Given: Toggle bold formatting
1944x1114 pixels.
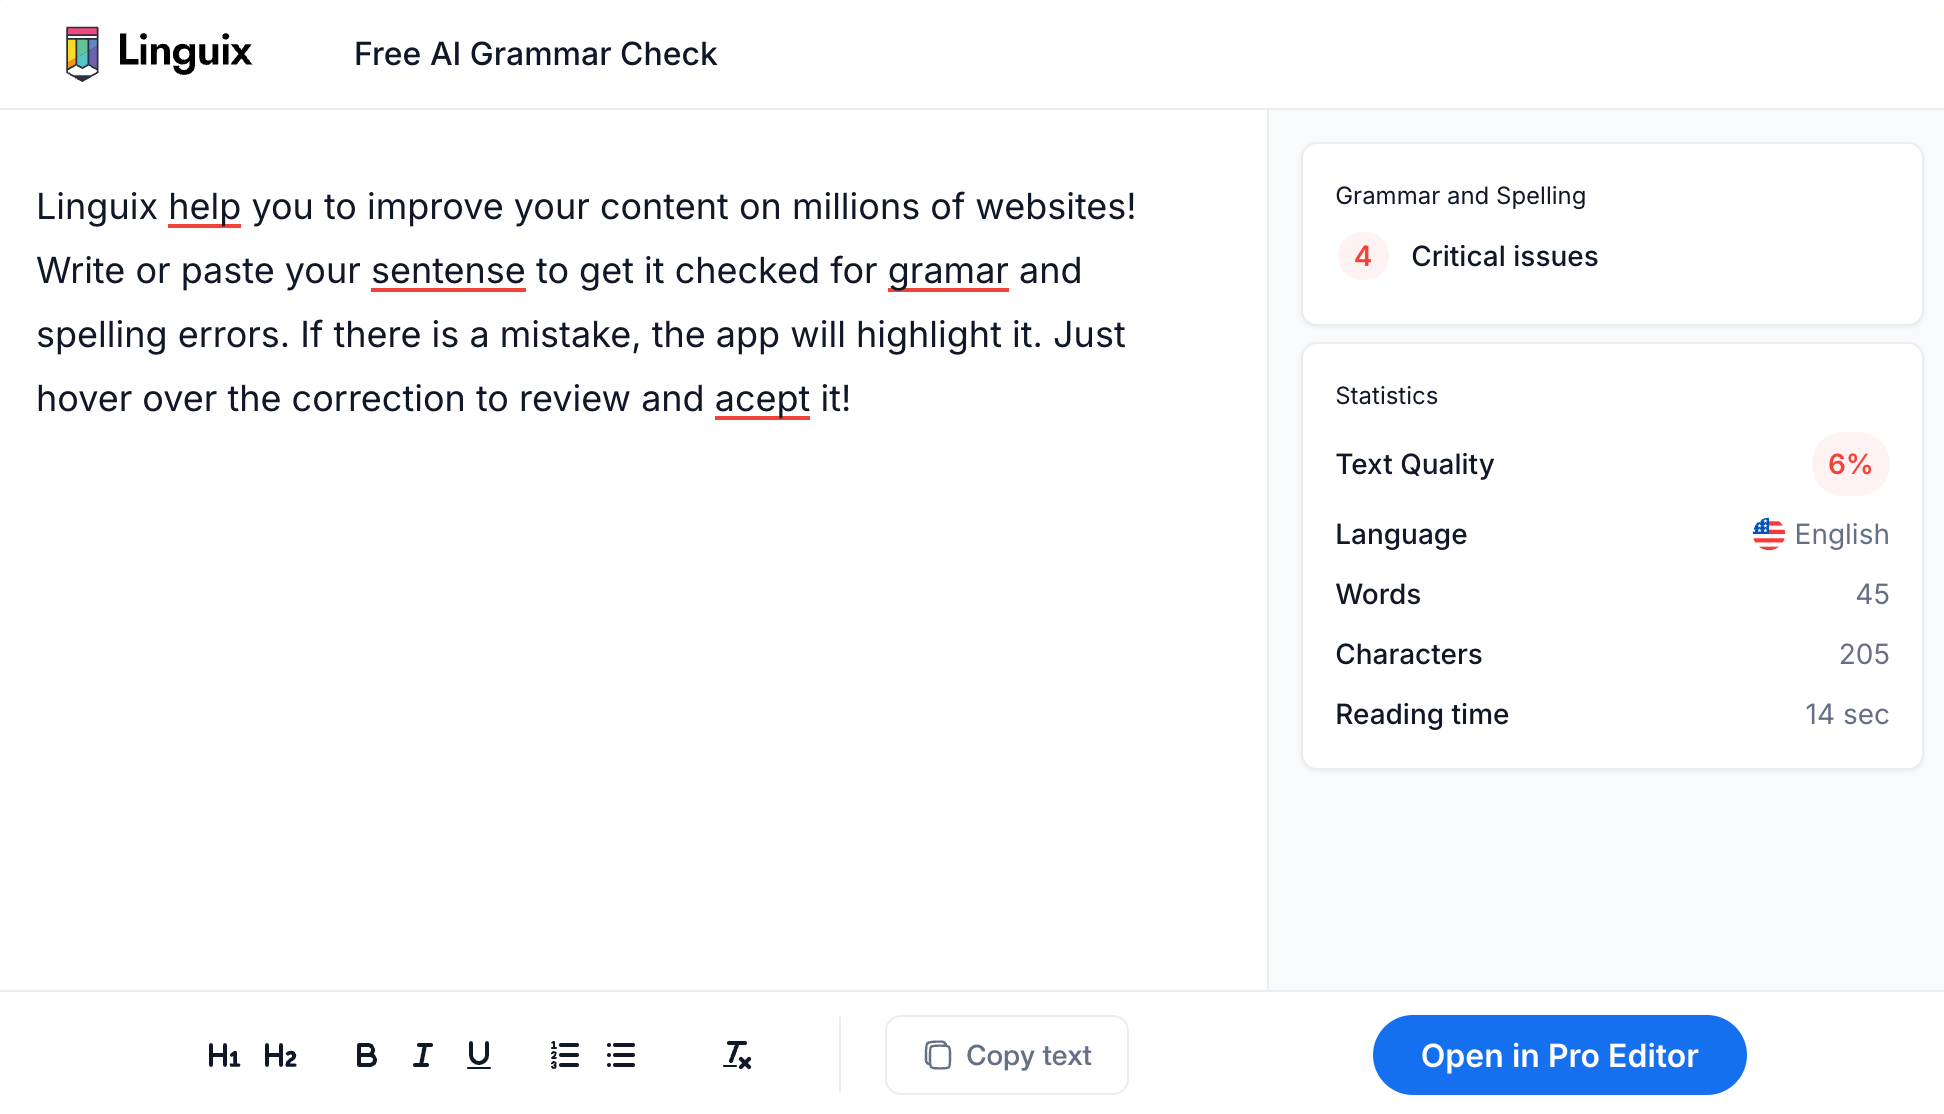Looking at the screenshot, I should click(x=366, y=1055).
